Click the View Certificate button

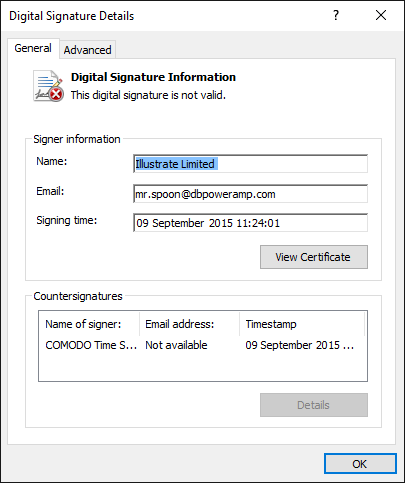coord(314,257)
